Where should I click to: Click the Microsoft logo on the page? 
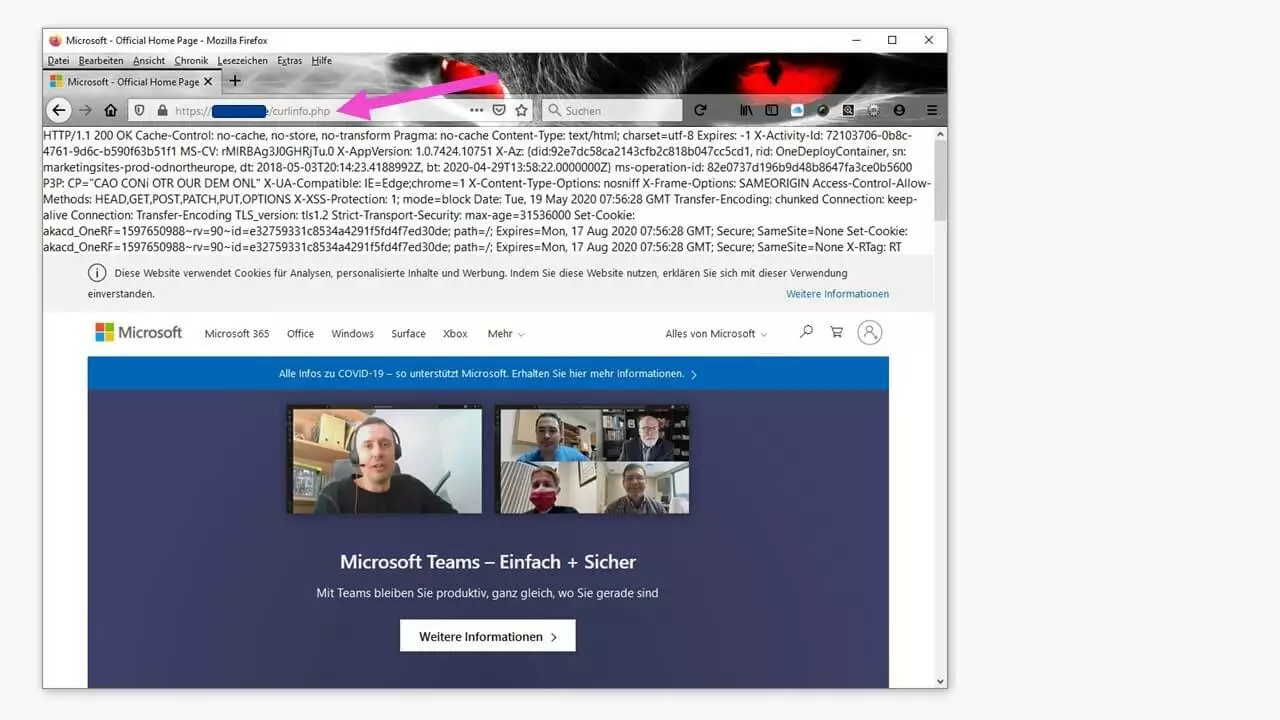tap(139, 332)
